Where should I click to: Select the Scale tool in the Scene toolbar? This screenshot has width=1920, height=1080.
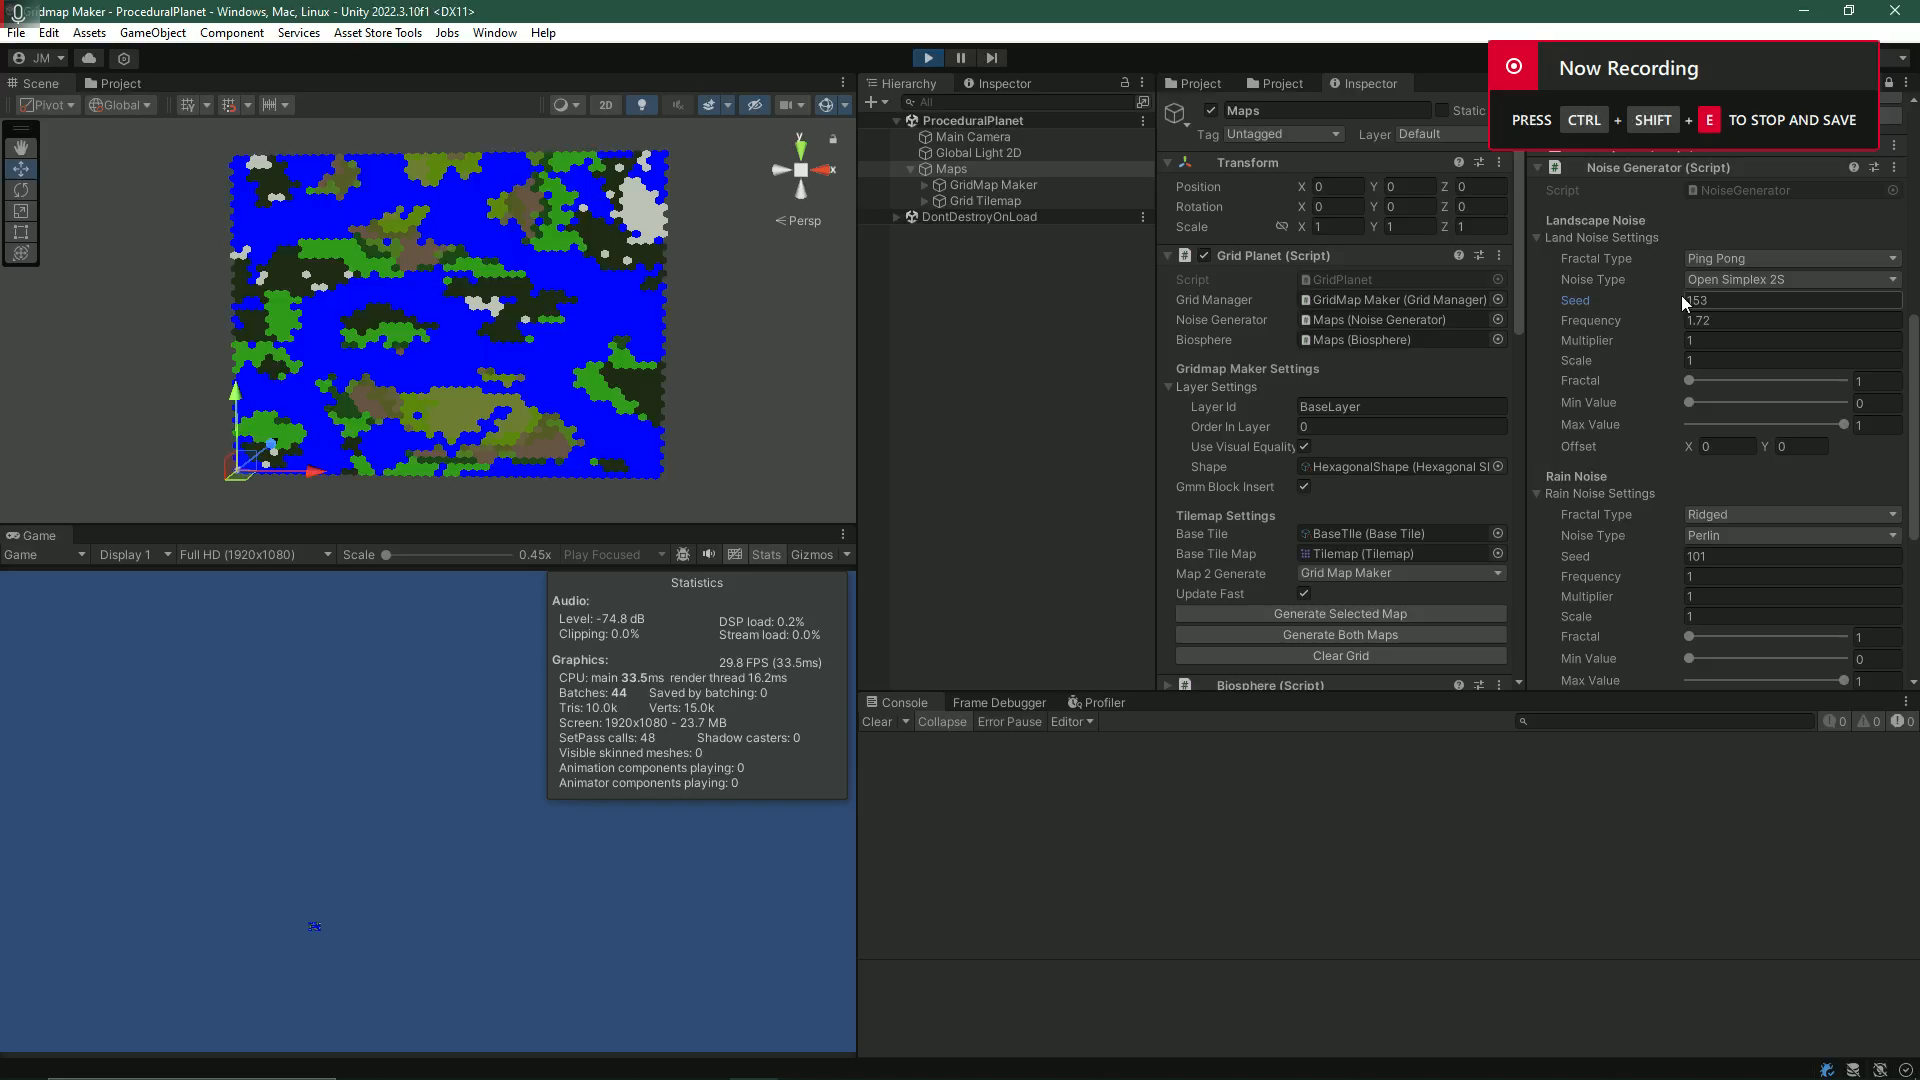pos(21,211)
